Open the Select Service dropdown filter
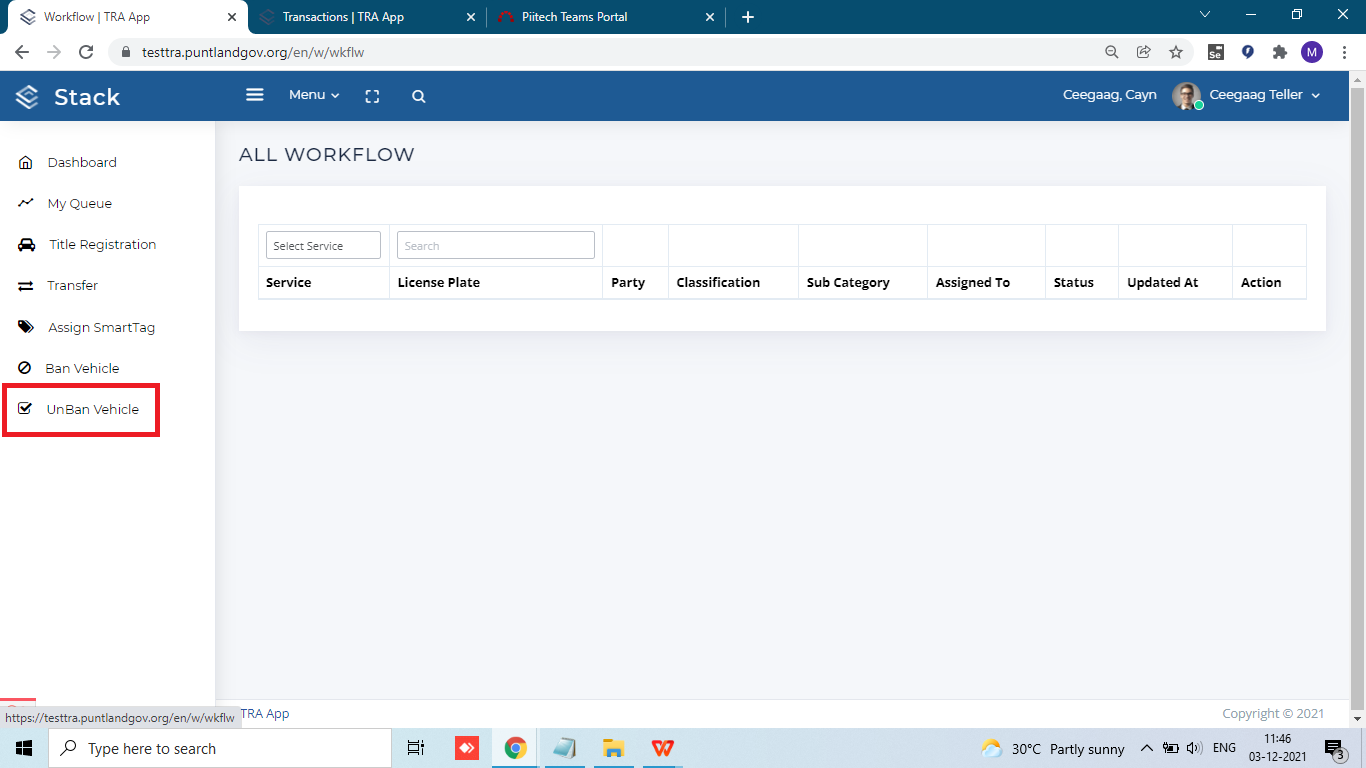 (323, 245)
